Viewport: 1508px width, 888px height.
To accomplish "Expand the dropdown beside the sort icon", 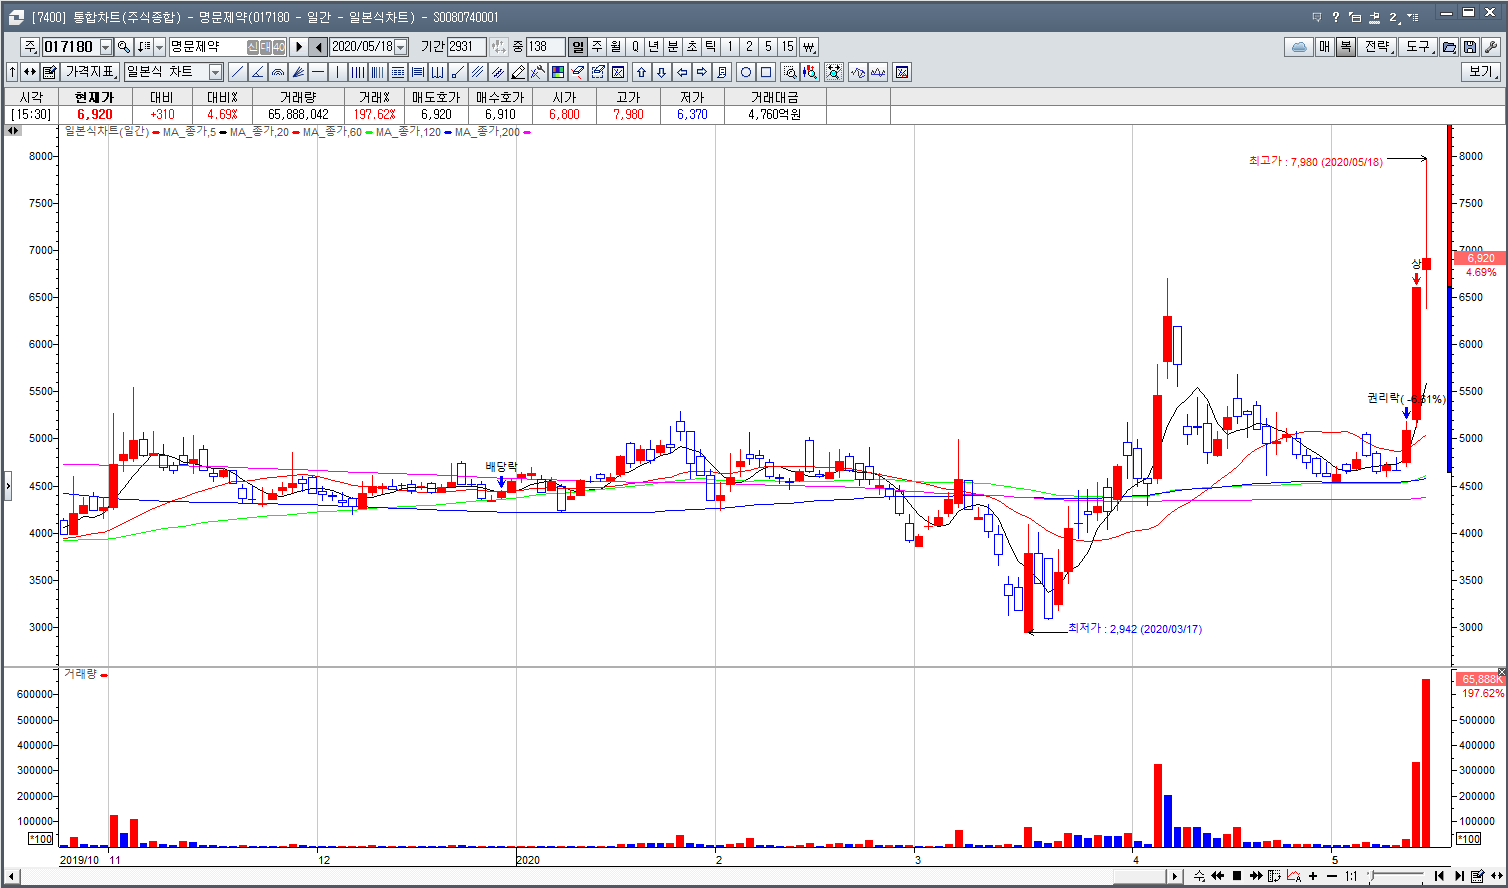I will click(x=159, y=47).
